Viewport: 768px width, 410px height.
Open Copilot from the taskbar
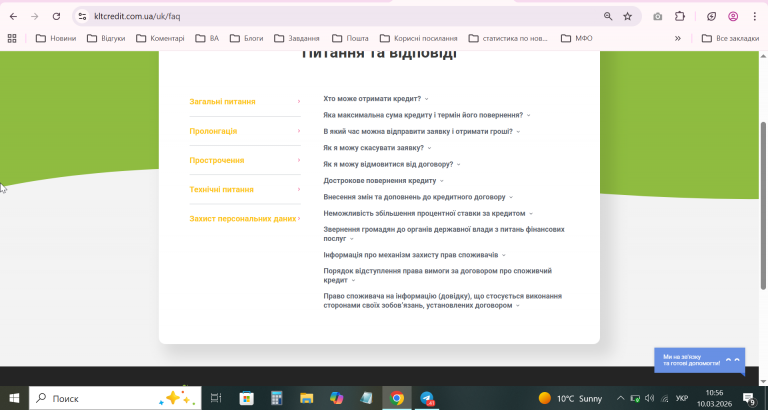336,398
